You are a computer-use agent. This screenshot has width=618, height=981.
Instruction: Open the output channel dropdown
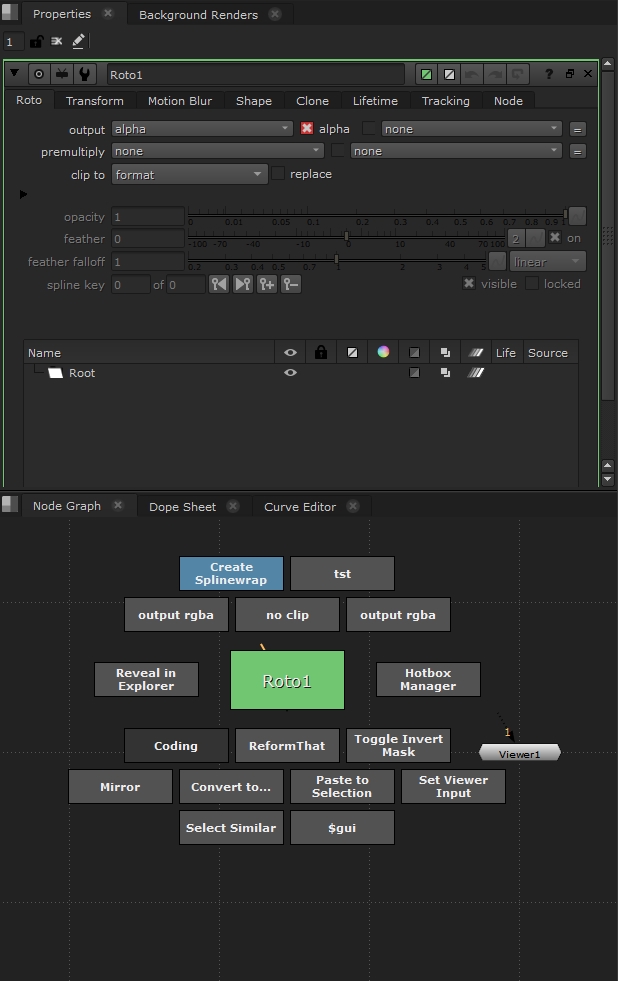tap(202, 128)
